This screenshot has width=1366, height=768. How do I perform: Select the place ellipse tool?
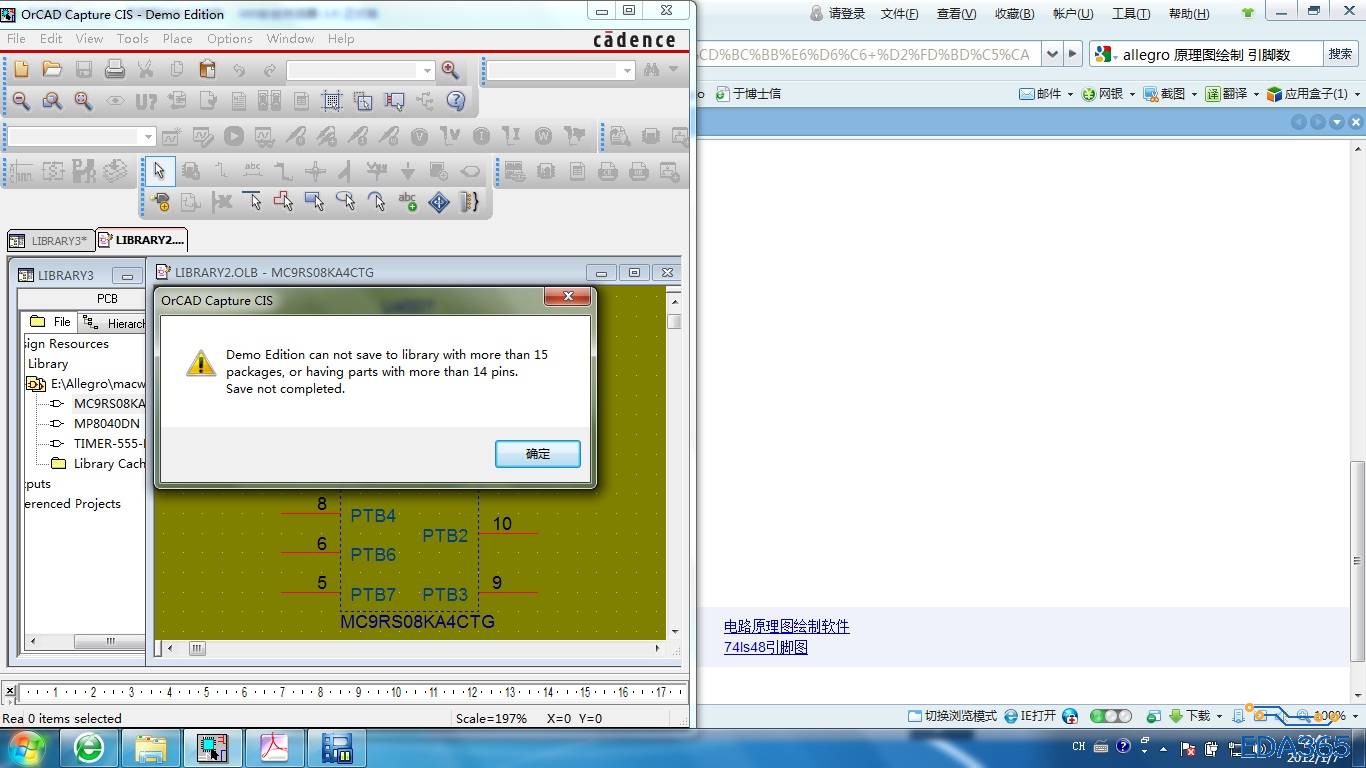coord(346,201)
